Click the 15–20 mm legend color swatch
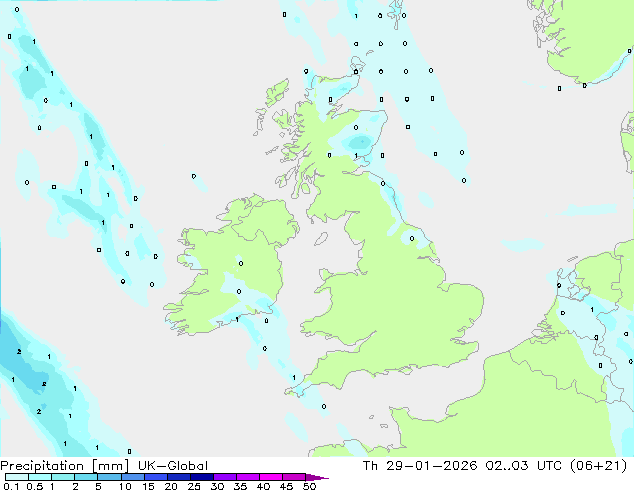This screenshot has height=490, width=634. point(156,477)
